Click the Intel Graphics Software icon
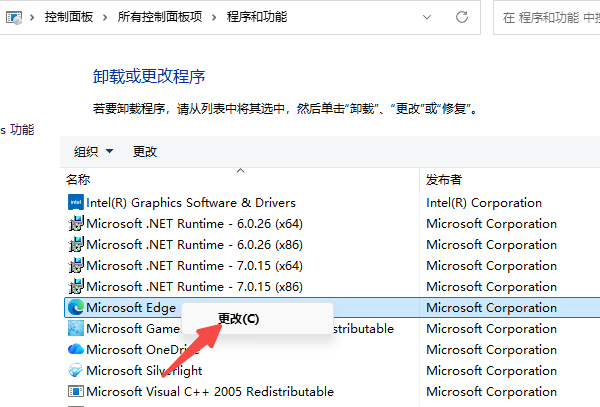The width and height of the screenshot is (600, 407). 75,203
